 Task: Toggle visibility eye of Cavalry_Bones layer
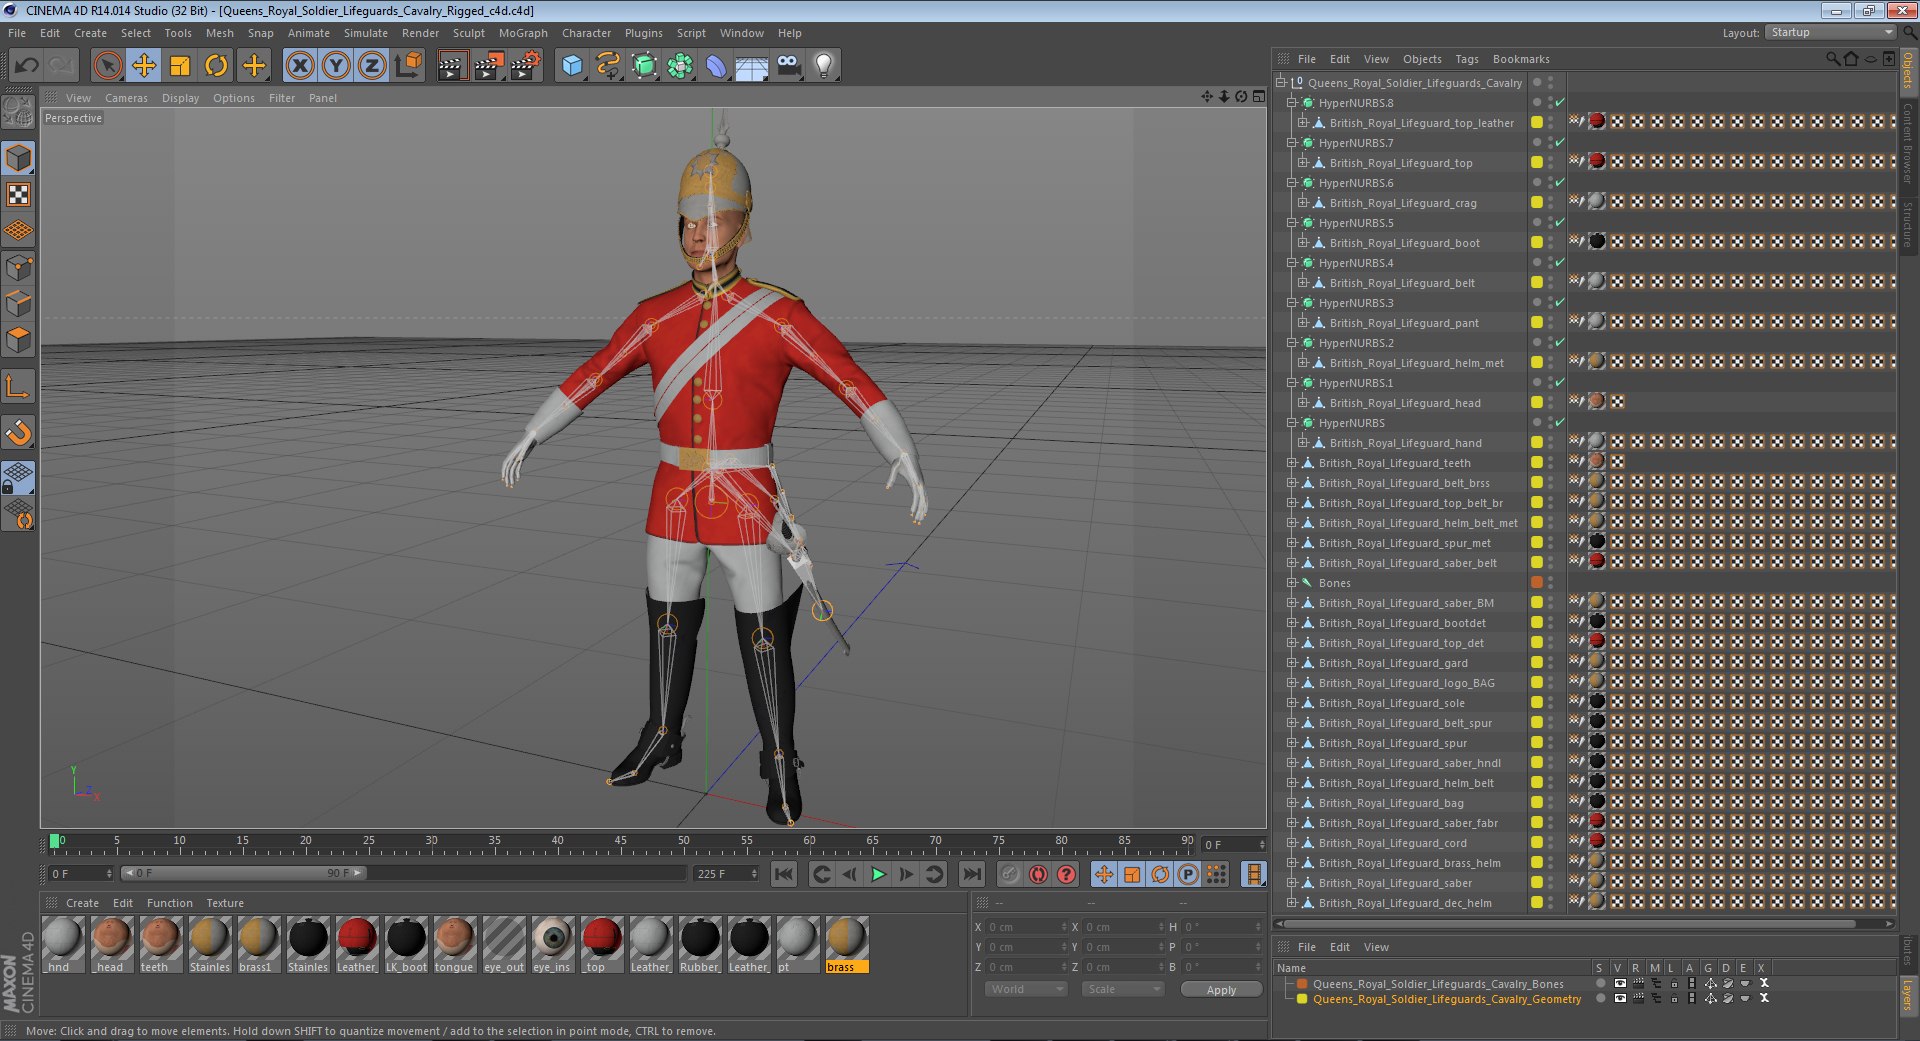pyautogui.click(x=1620, y=984)
